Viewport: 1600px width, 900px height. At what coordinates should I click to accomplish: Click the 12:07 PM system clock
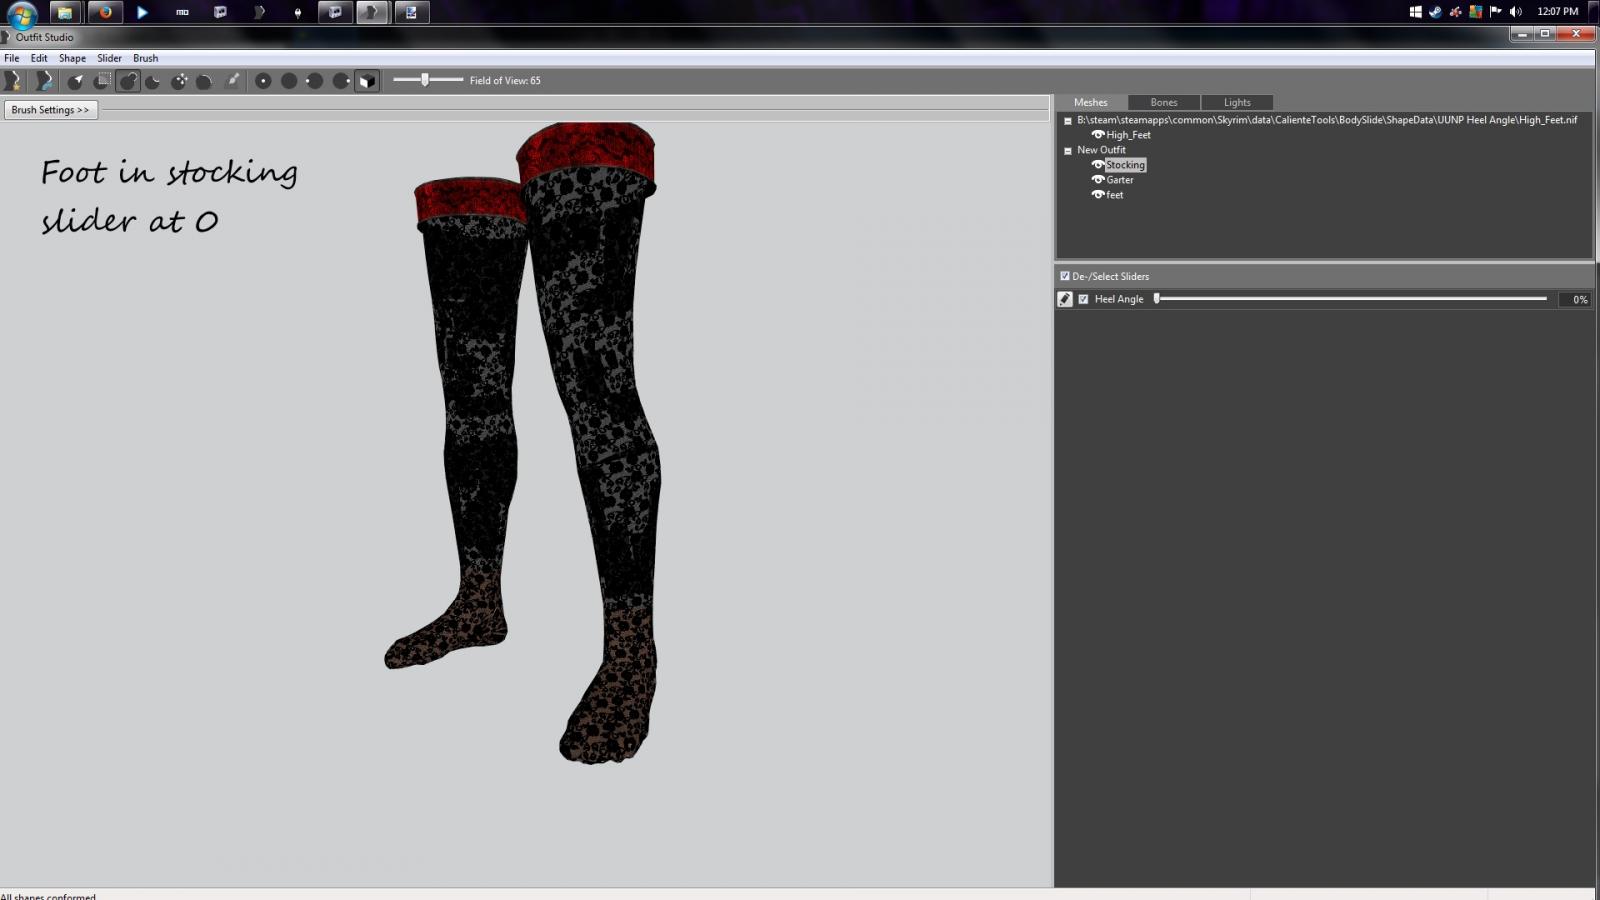coord(1557,12)
